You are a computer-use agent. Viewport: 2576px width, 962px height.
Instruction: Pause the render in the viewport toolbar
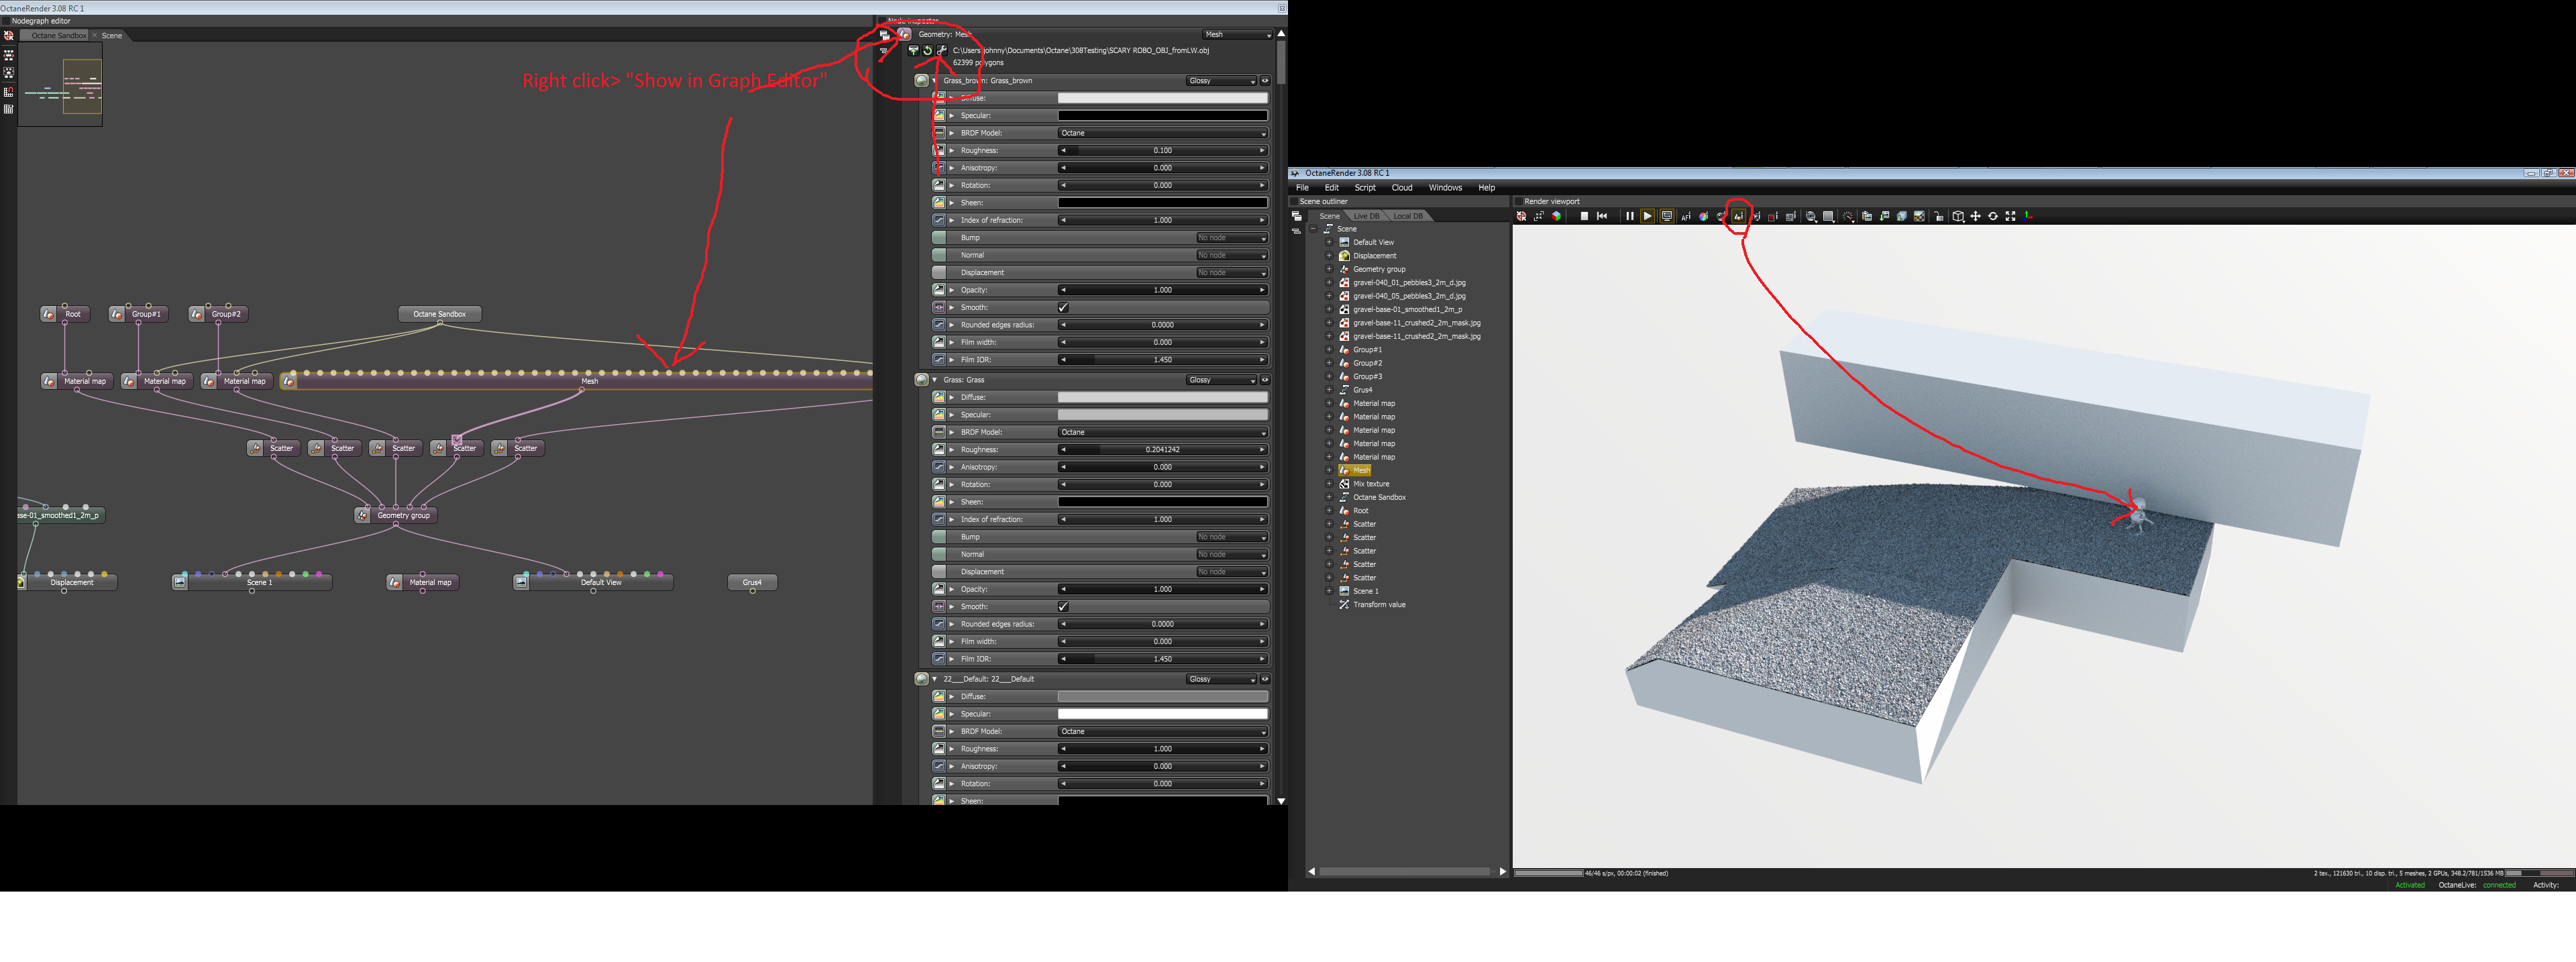(x=1630, y=216)
